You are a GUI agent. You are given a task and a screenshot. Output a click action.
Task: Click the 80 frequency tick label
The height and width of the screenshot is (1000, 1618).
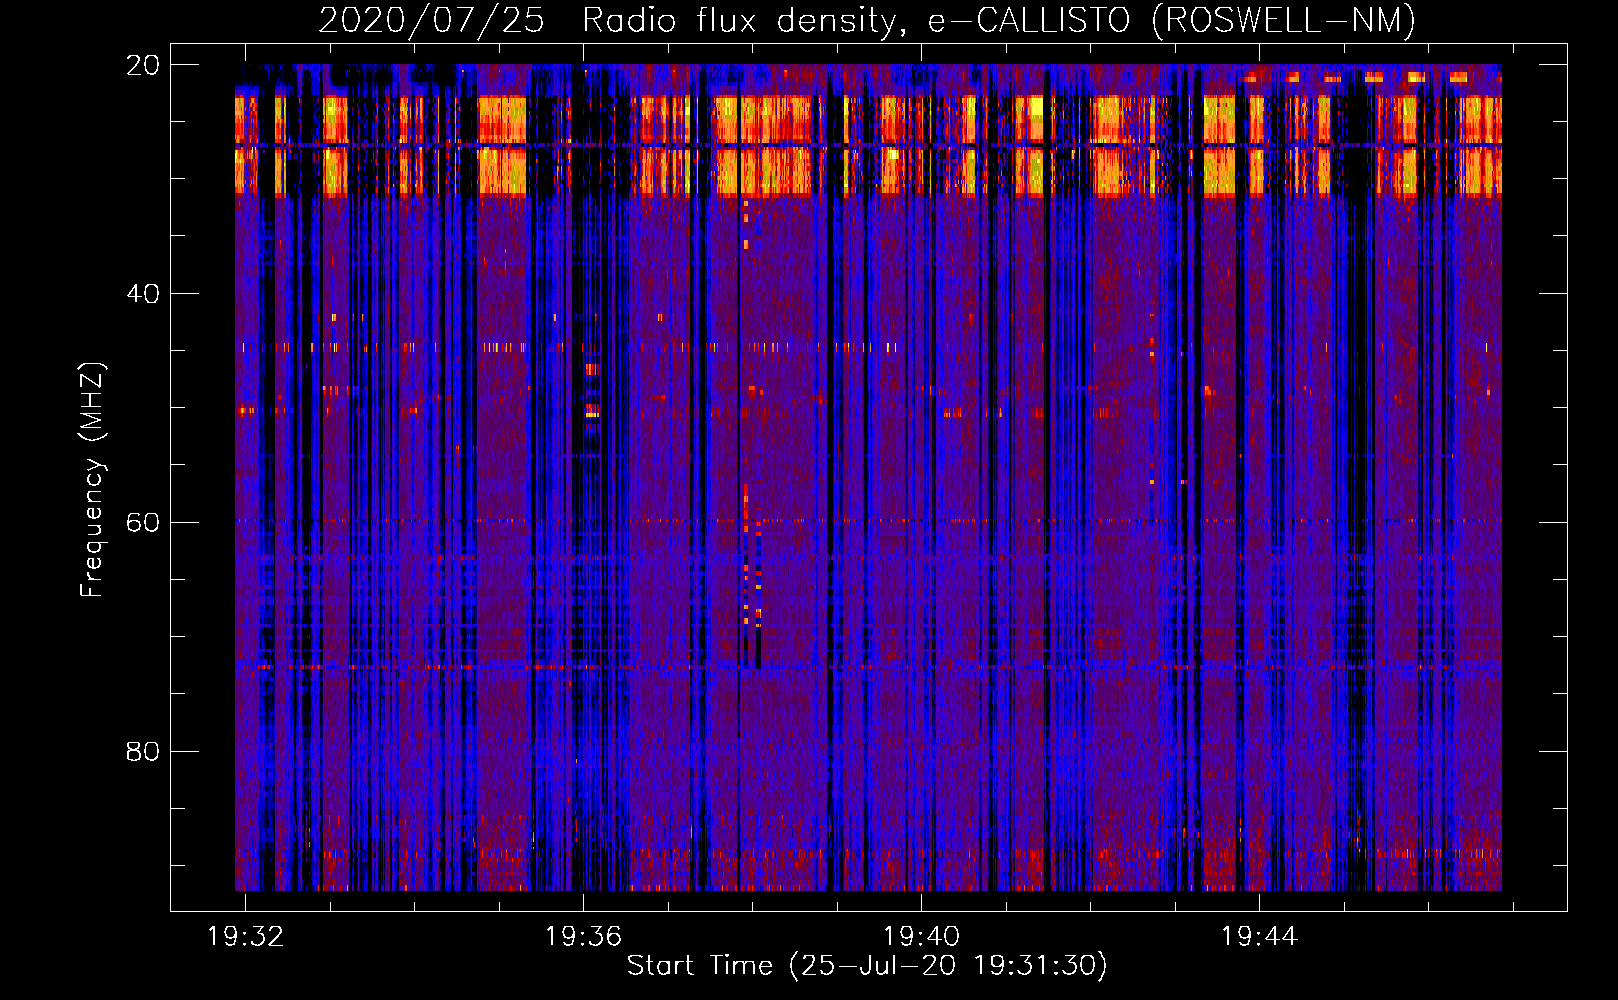[143, 752]
